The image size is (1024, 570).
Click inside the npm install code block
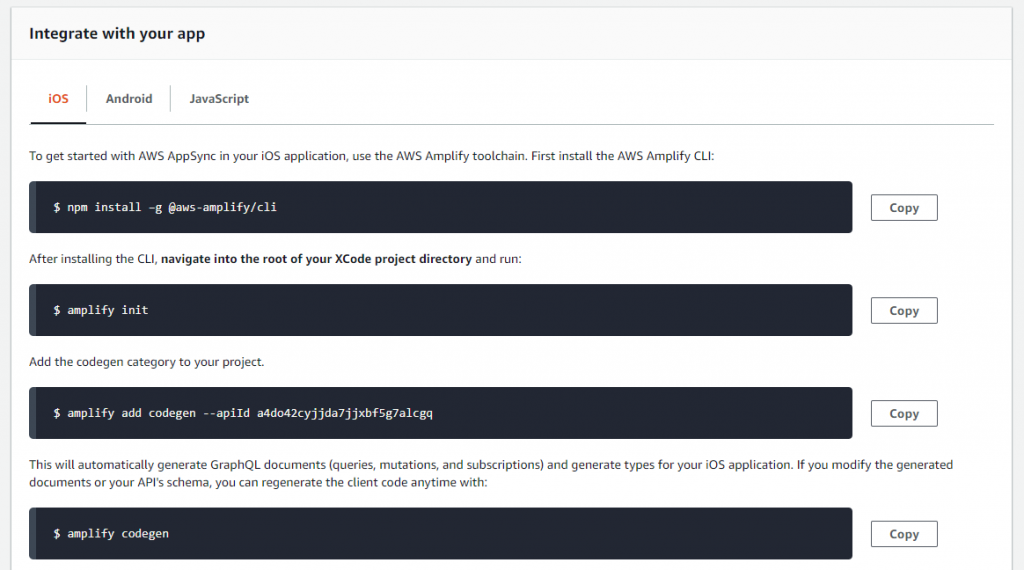441,207
